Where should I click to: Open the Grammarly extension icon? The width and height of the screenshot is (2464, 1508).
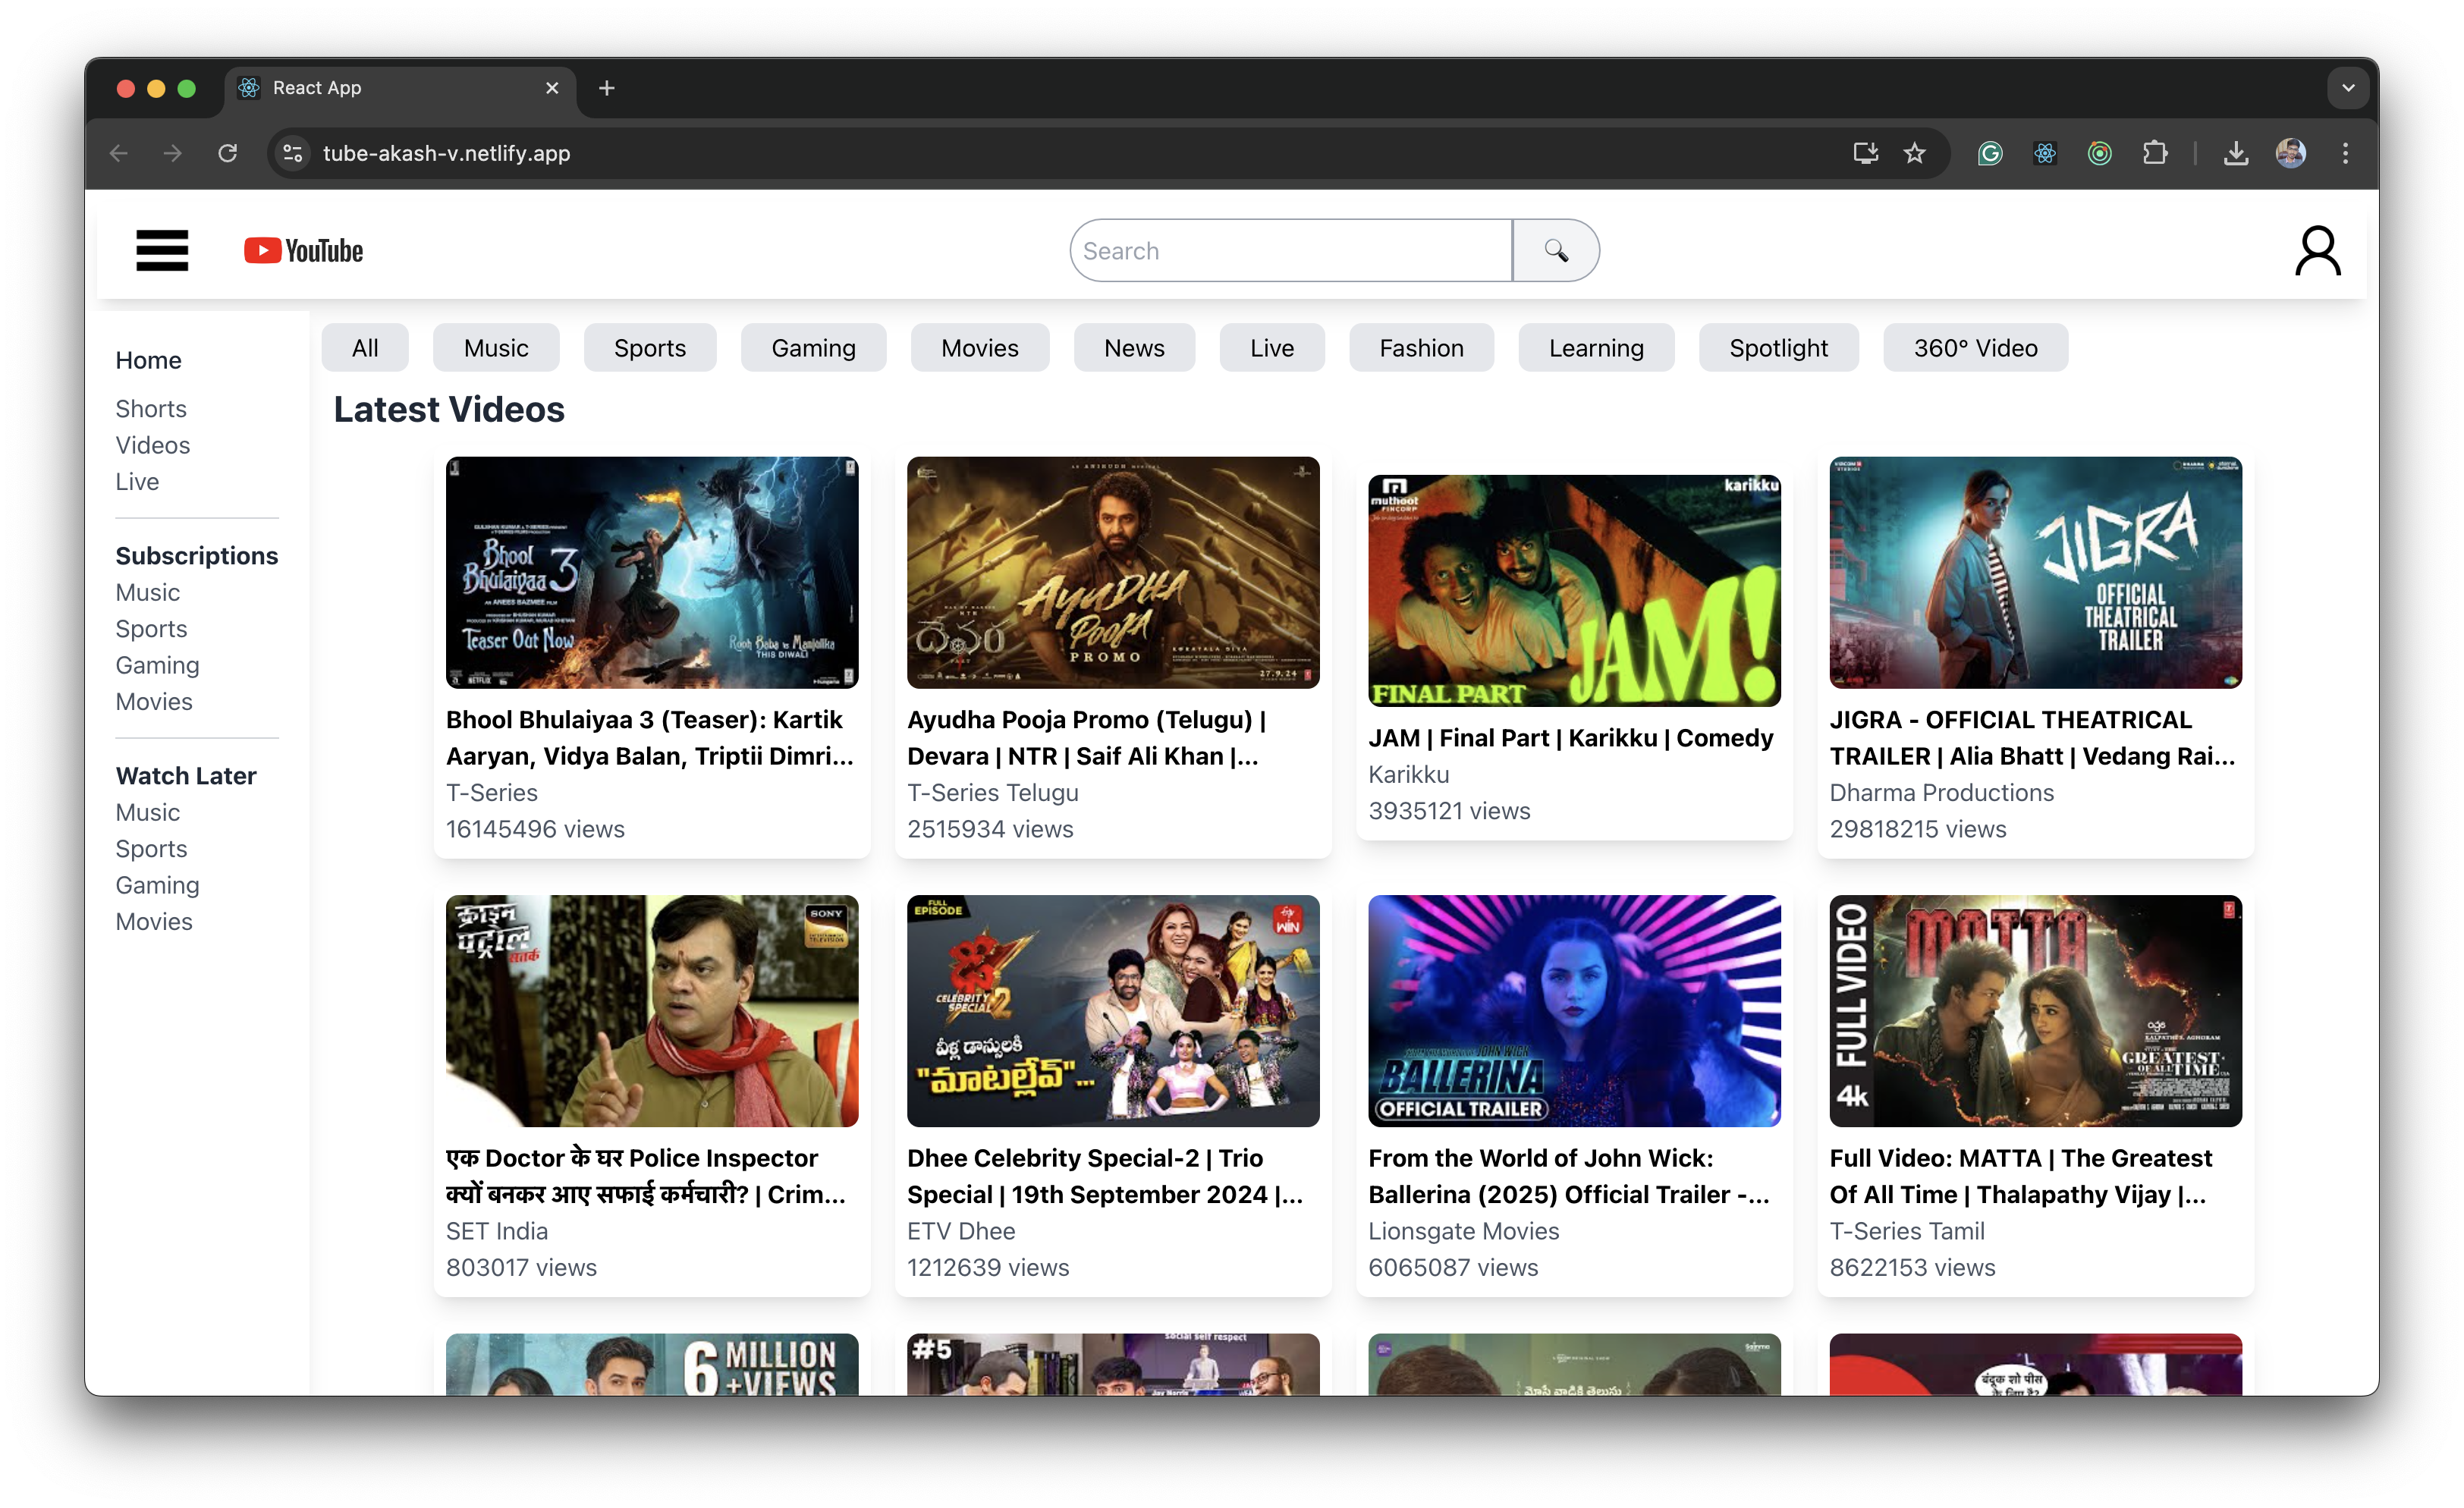click(x=1990, y=153)
